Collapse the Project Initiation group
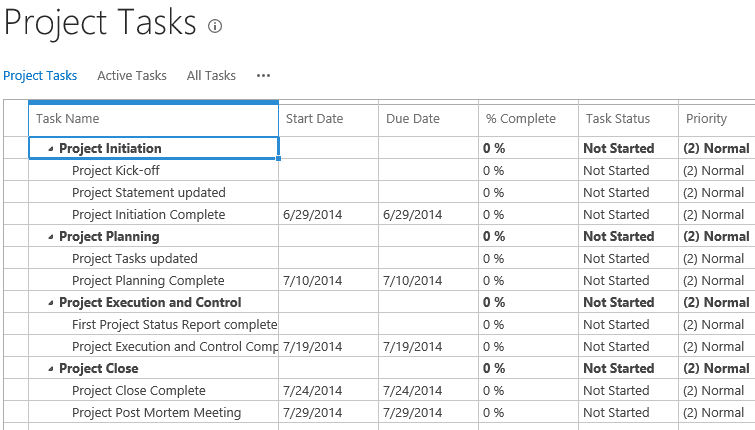Screen dimensions: 755x430 [51, 149]
